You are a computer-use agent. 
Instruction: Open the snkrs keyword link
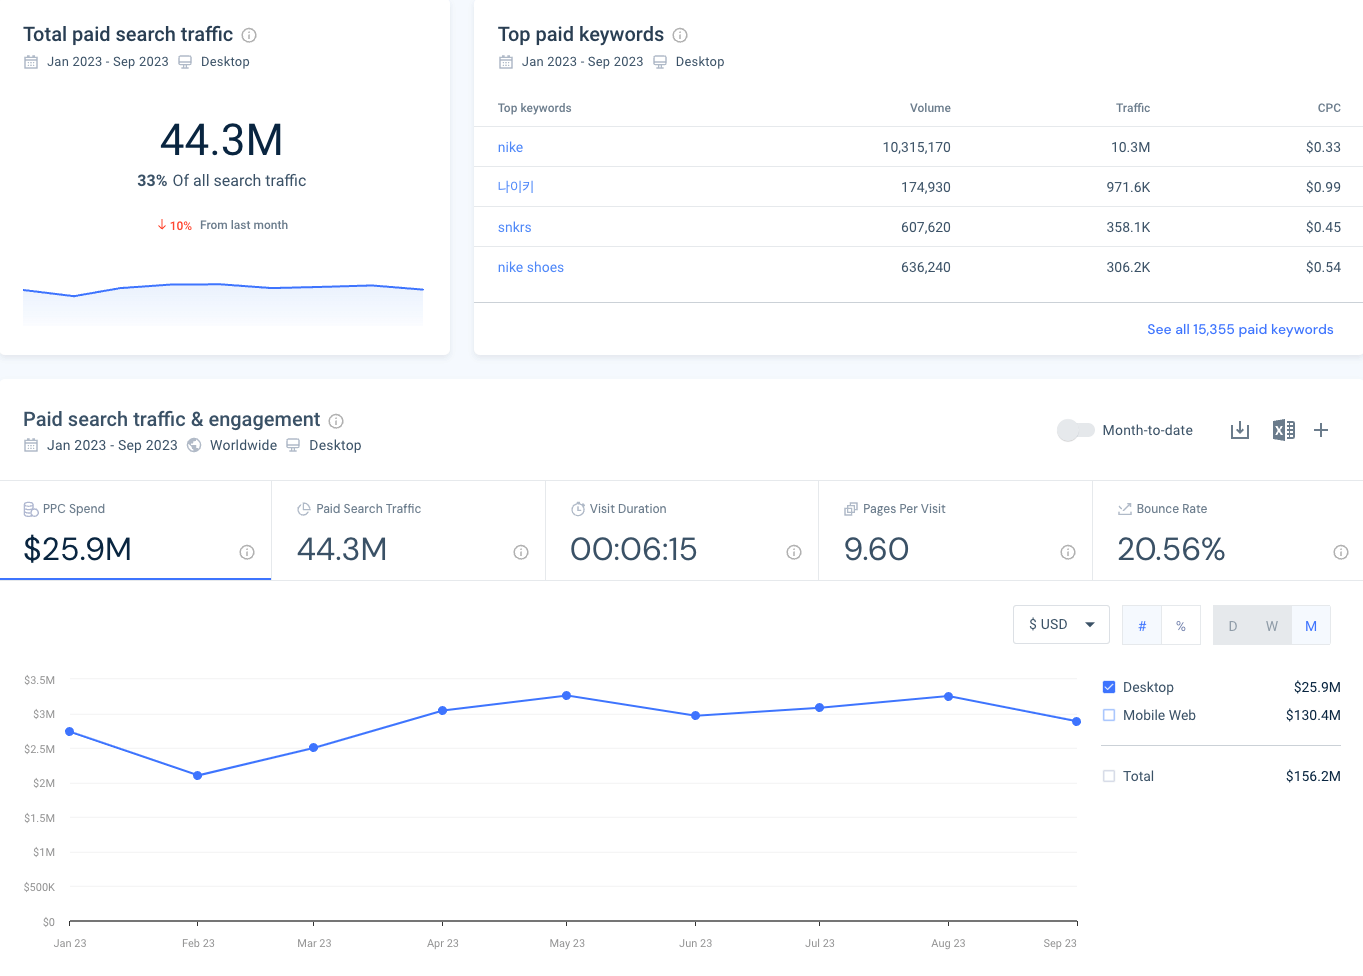(515, 227)
